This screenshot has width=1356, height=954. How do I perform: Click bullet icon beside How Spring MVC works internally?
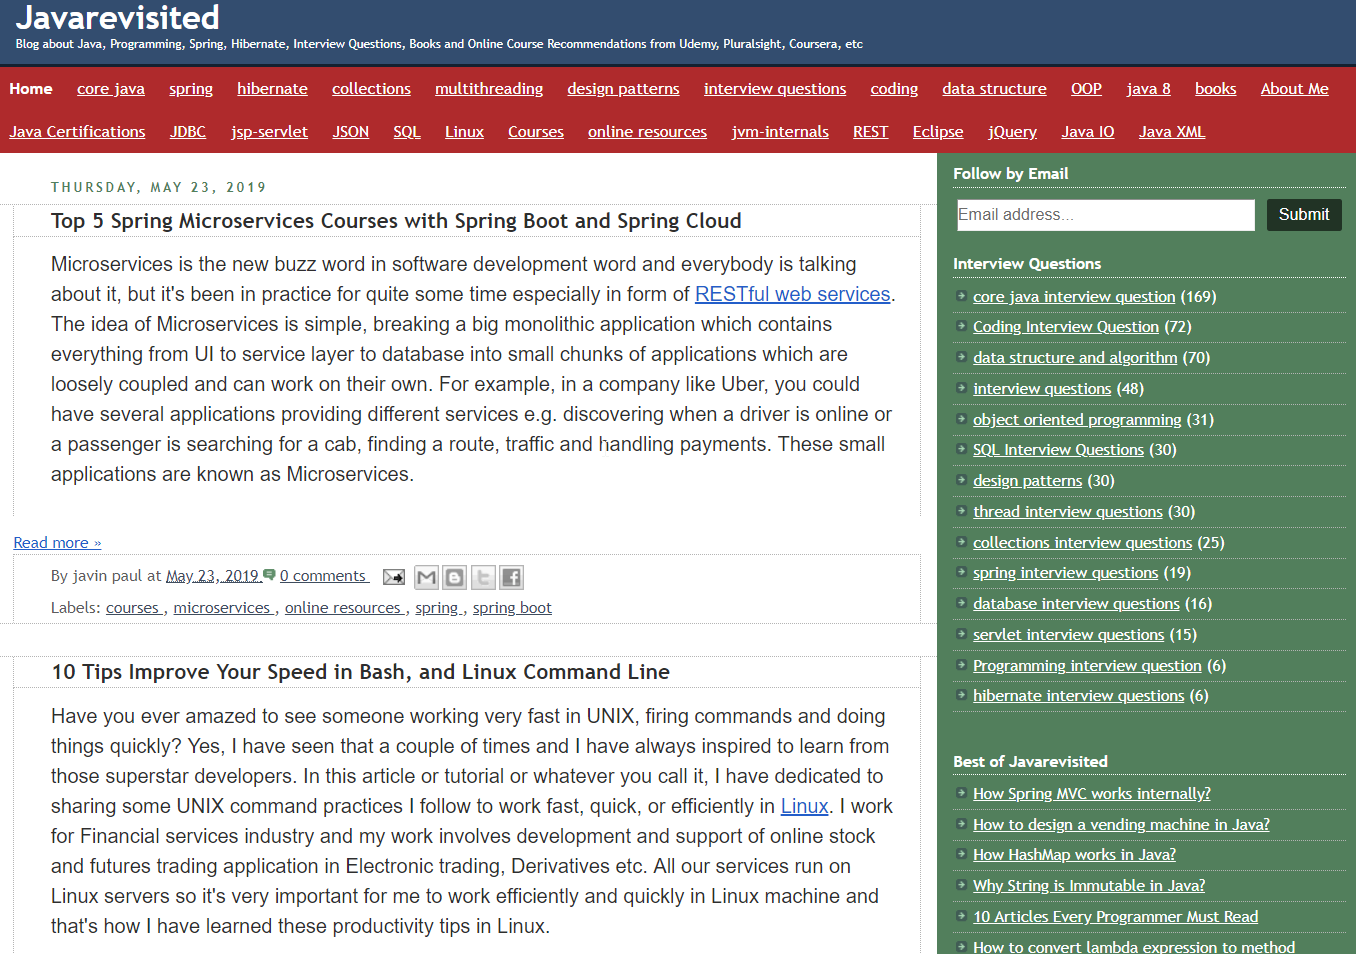click(961, 793)
